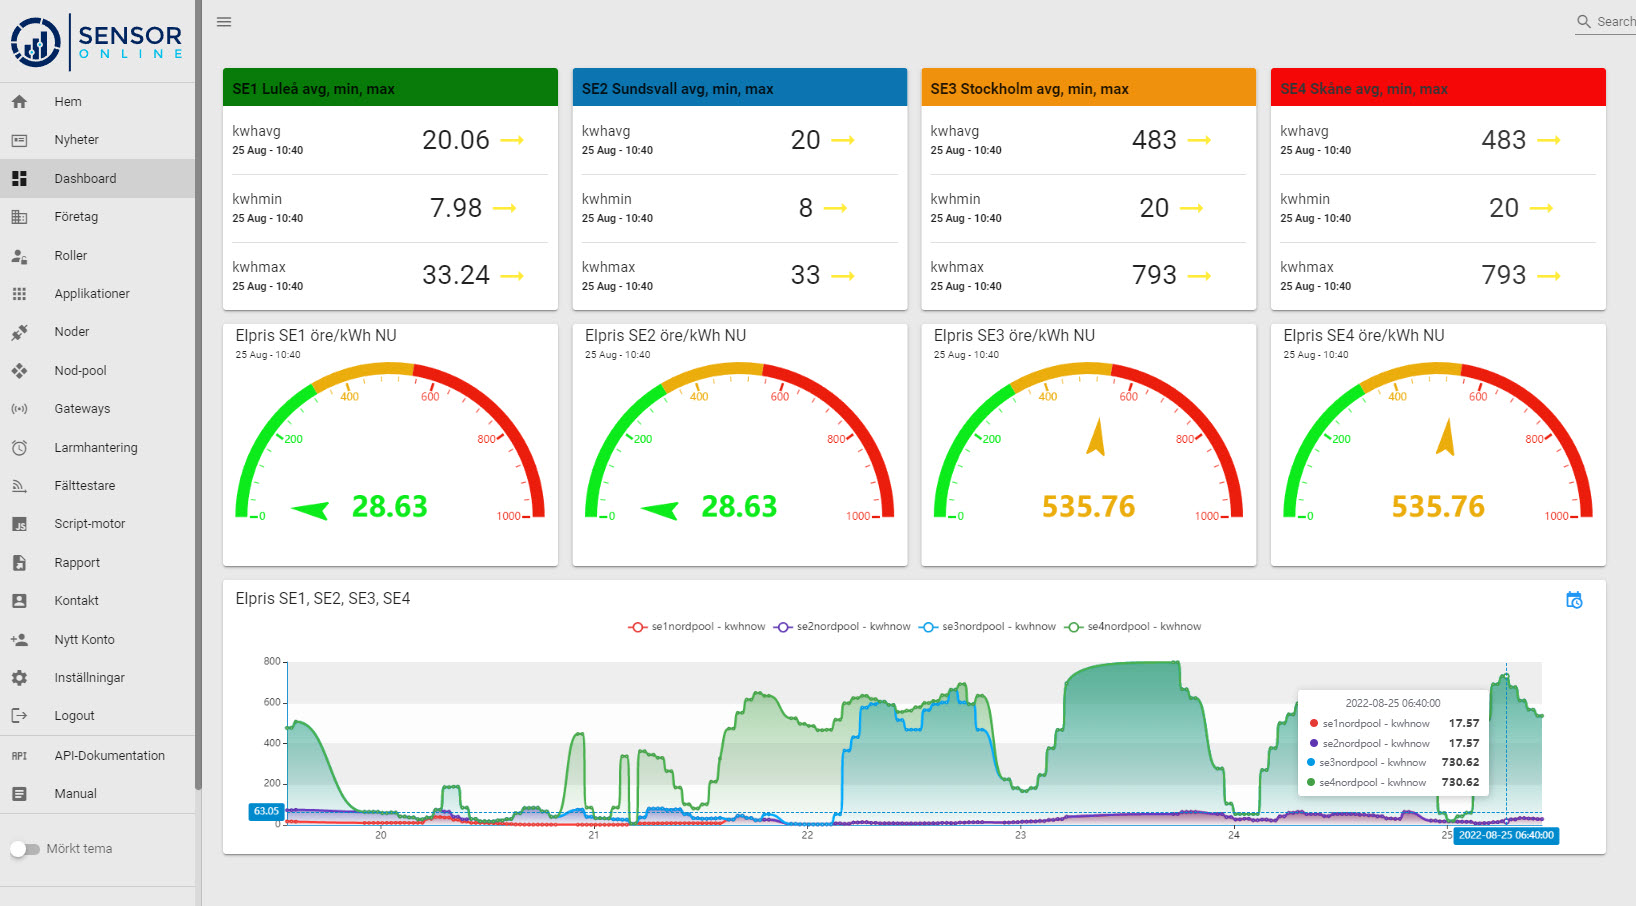
Task: Open the Roller page link
Action: pyautogui.click(x=97, y=256)
